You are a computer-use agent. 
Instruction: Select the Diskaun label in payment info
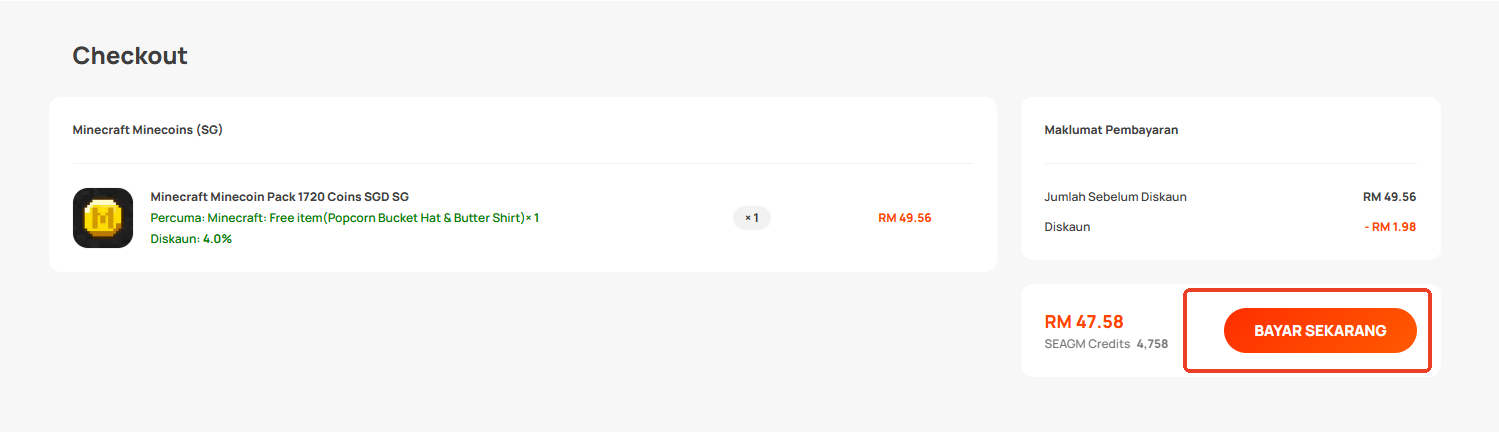(x=1067, y=227)
